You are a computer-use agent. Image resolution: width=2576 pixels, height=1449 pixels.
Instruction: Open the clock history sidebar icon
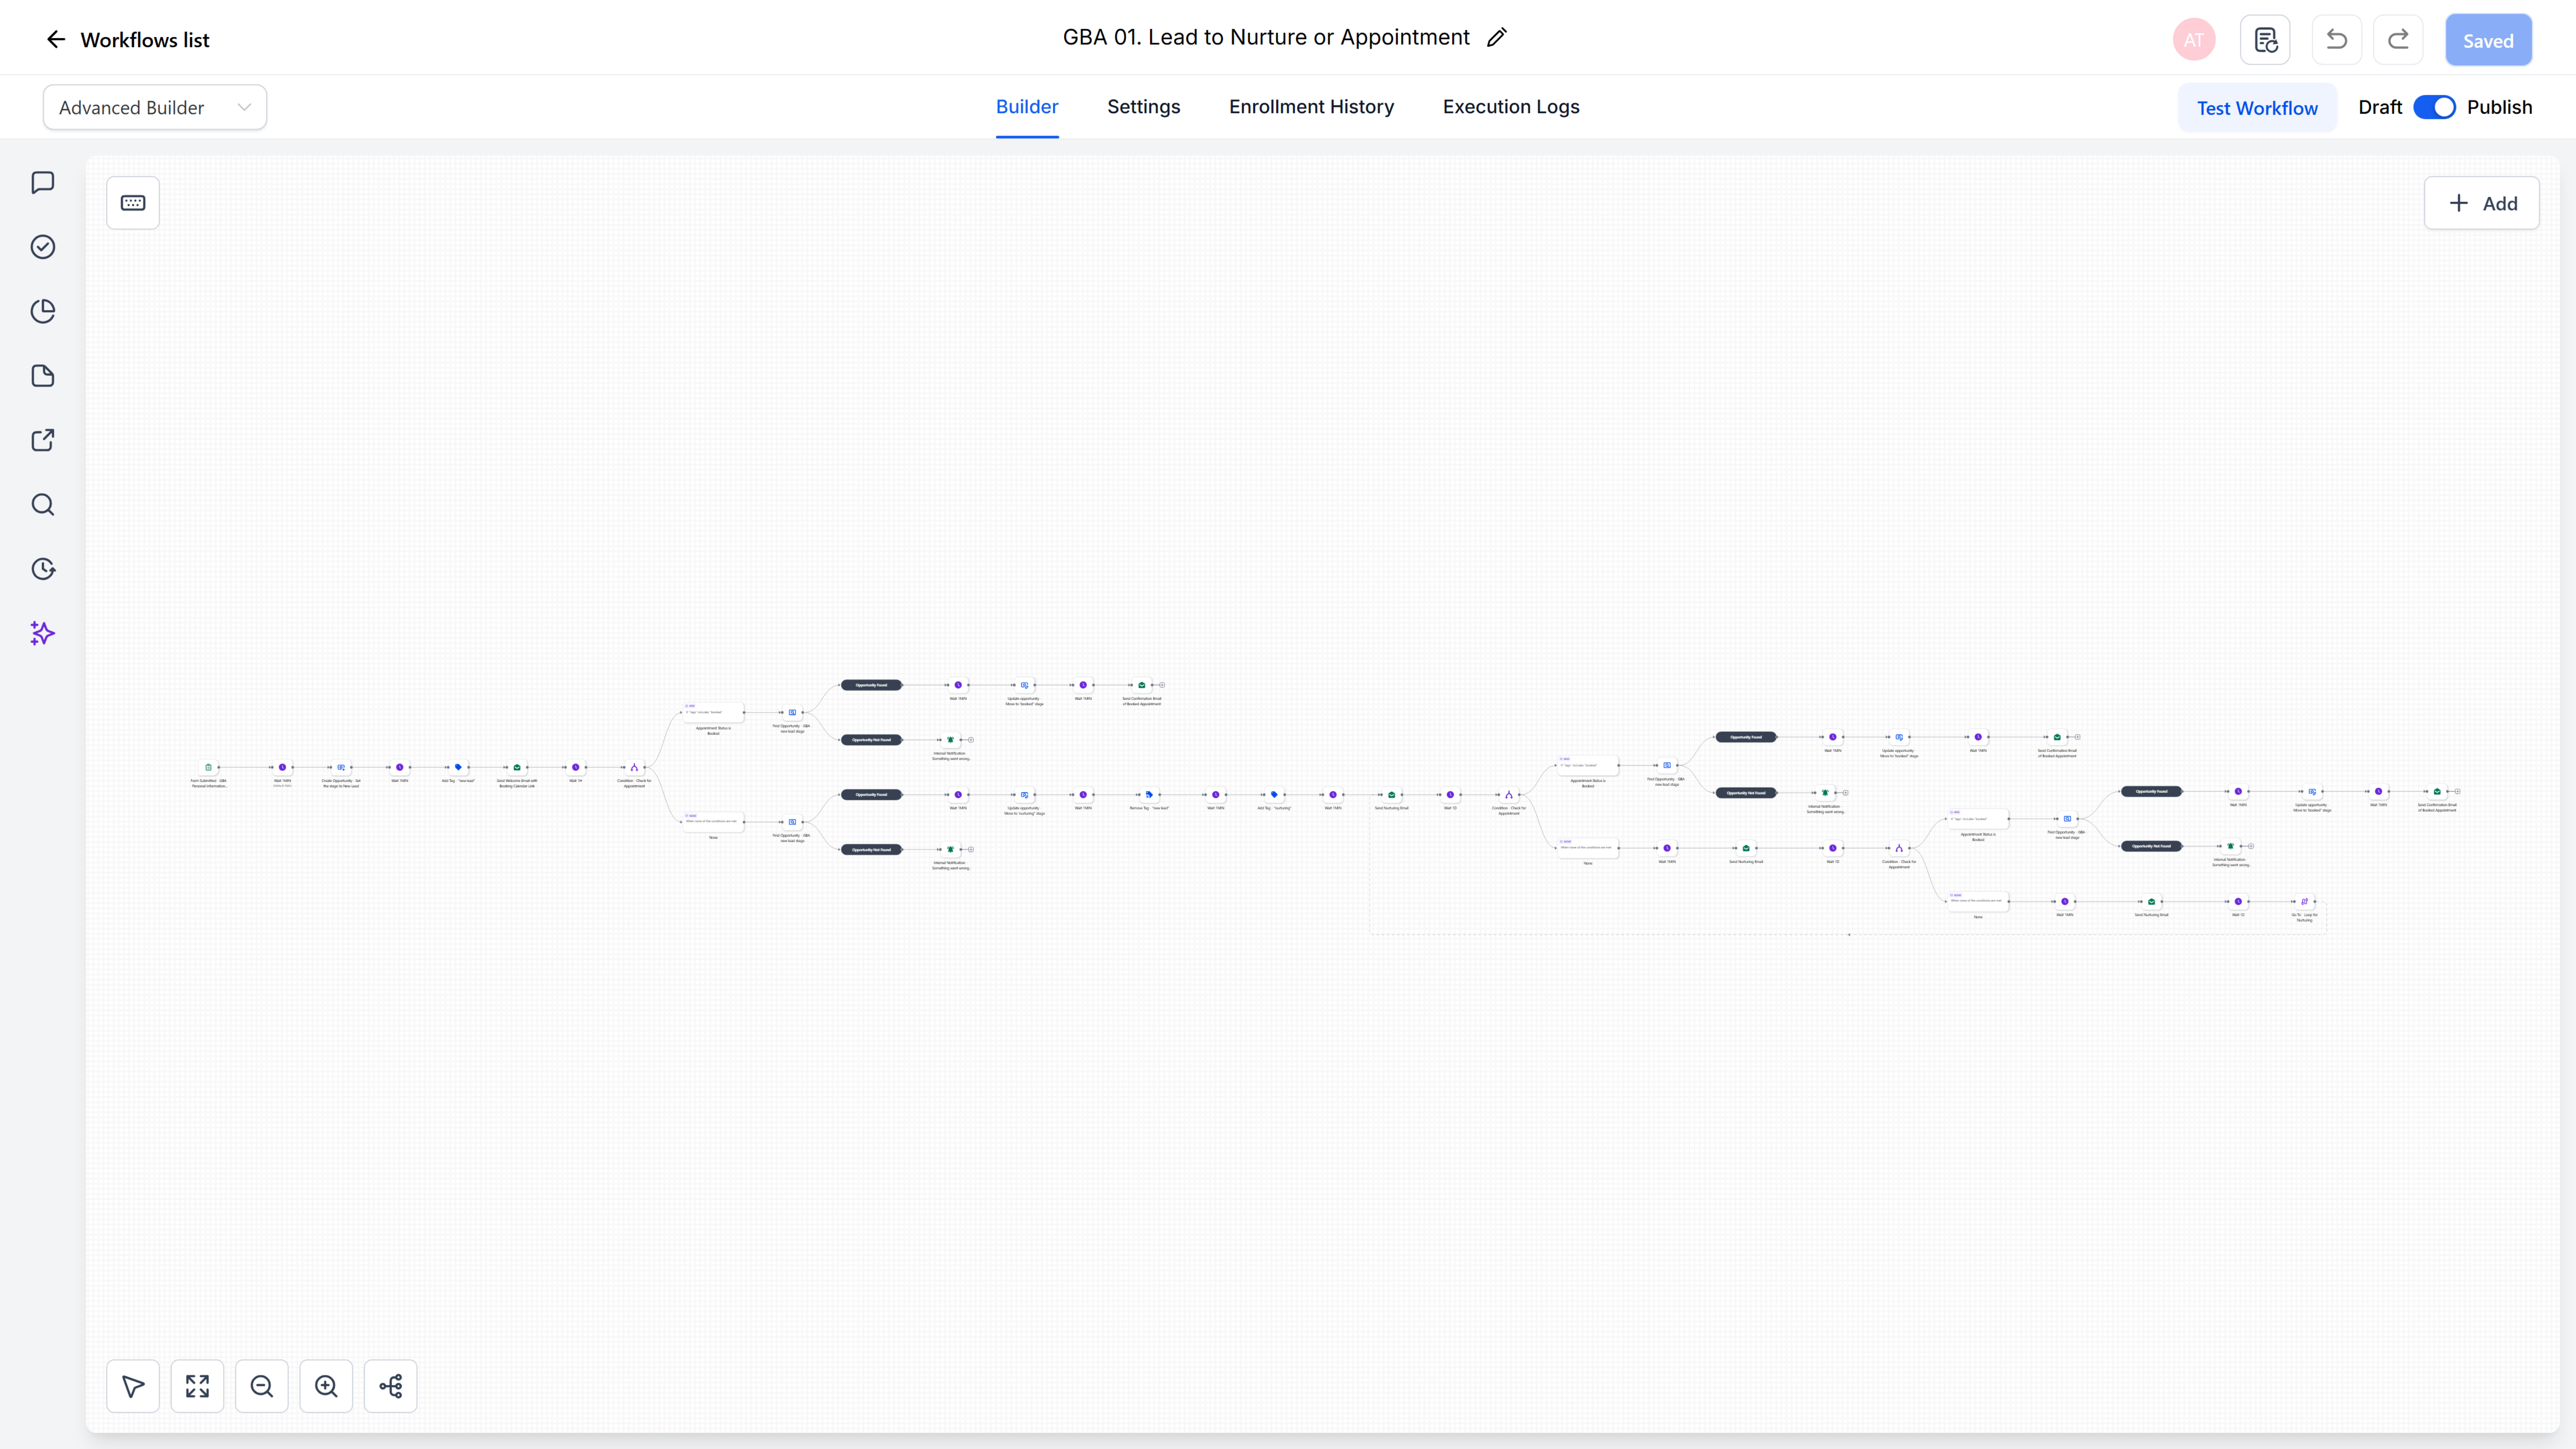(43, 569)
